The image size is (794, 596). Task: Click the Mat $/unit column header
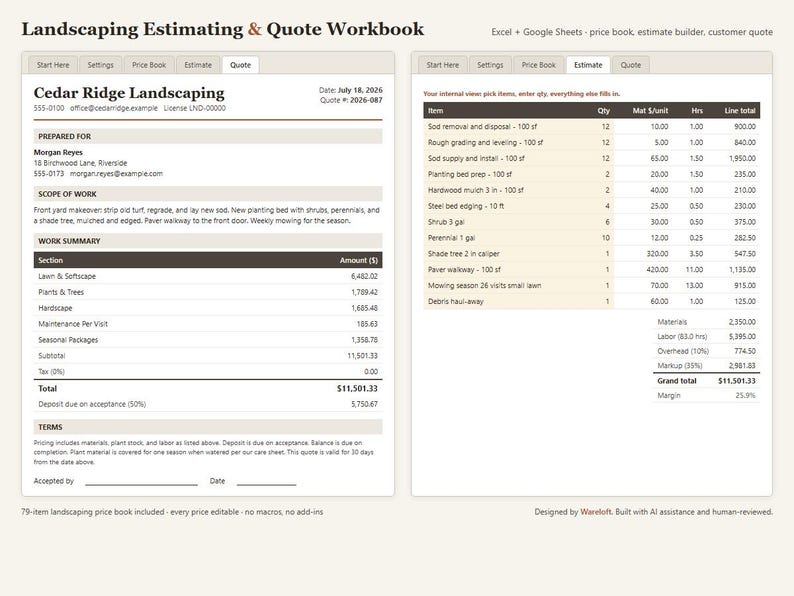point(650,110)
